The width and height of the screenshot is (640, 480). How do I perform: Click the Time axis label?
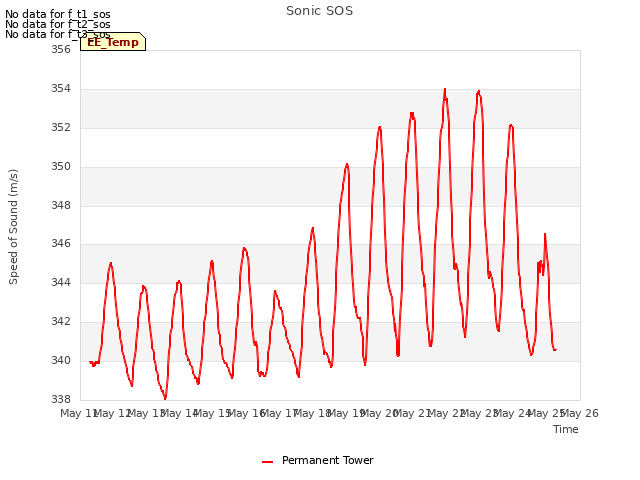pos(566,429)
